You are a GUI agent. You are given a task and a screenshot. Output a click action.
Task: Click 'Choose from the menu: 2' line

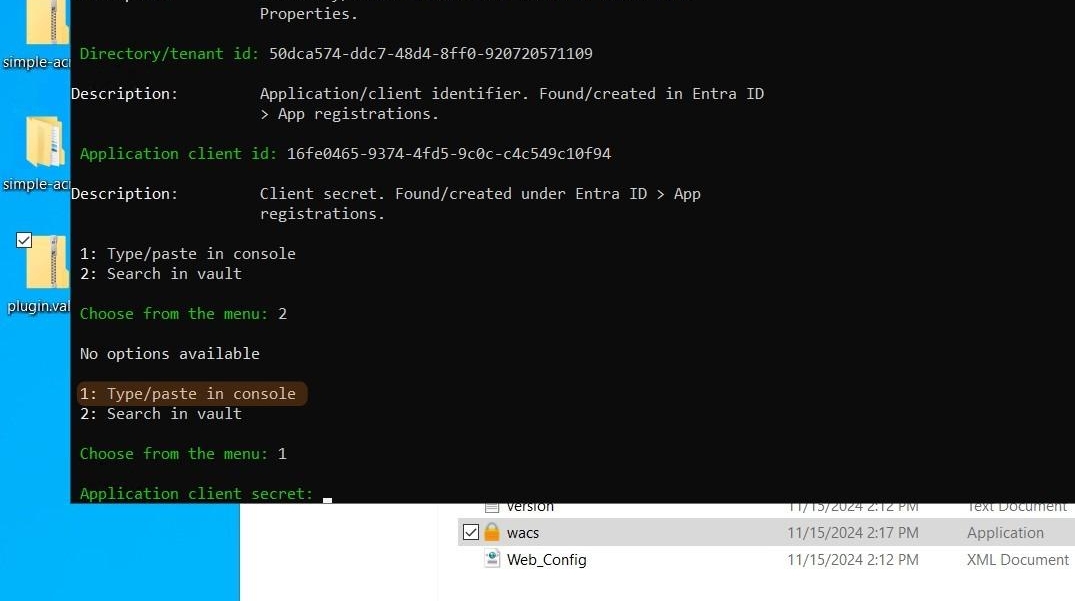pos(183,314)
